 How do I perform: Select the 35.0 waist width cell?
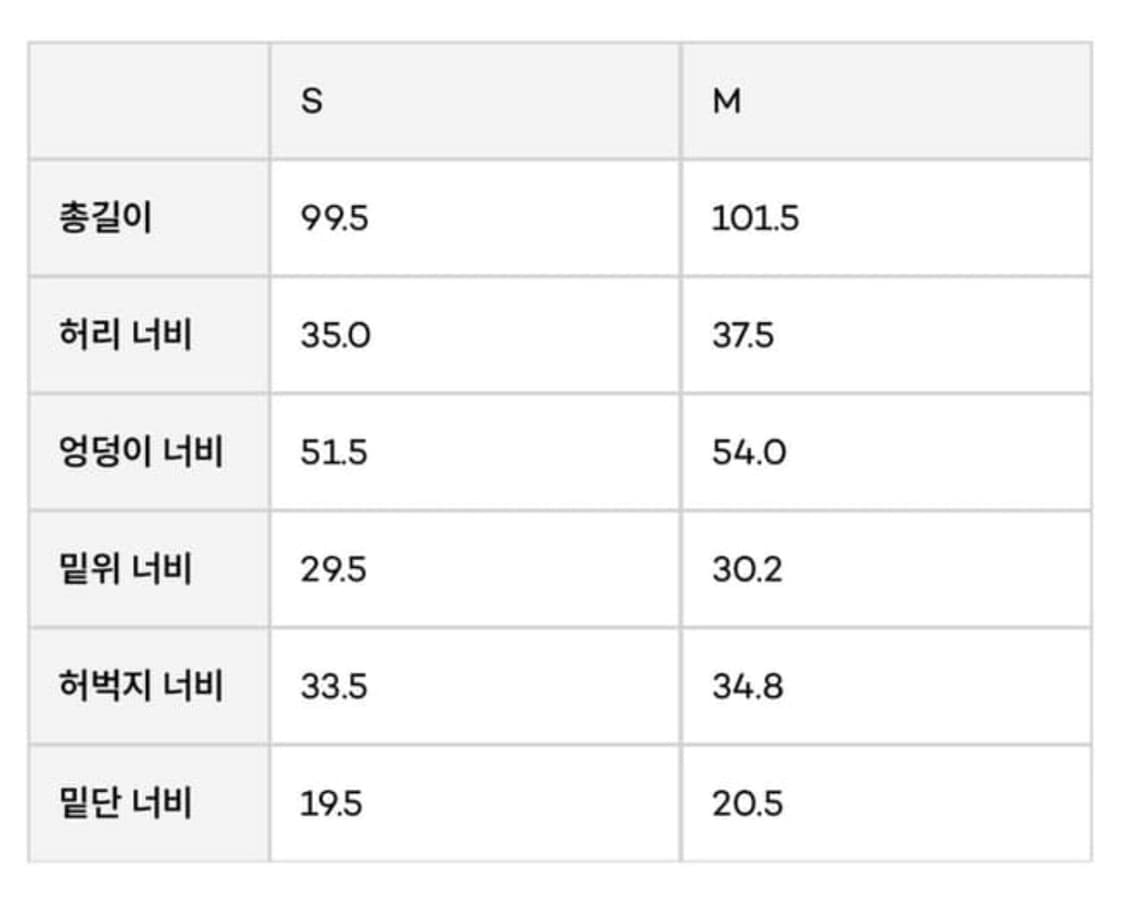coord(335,335)
